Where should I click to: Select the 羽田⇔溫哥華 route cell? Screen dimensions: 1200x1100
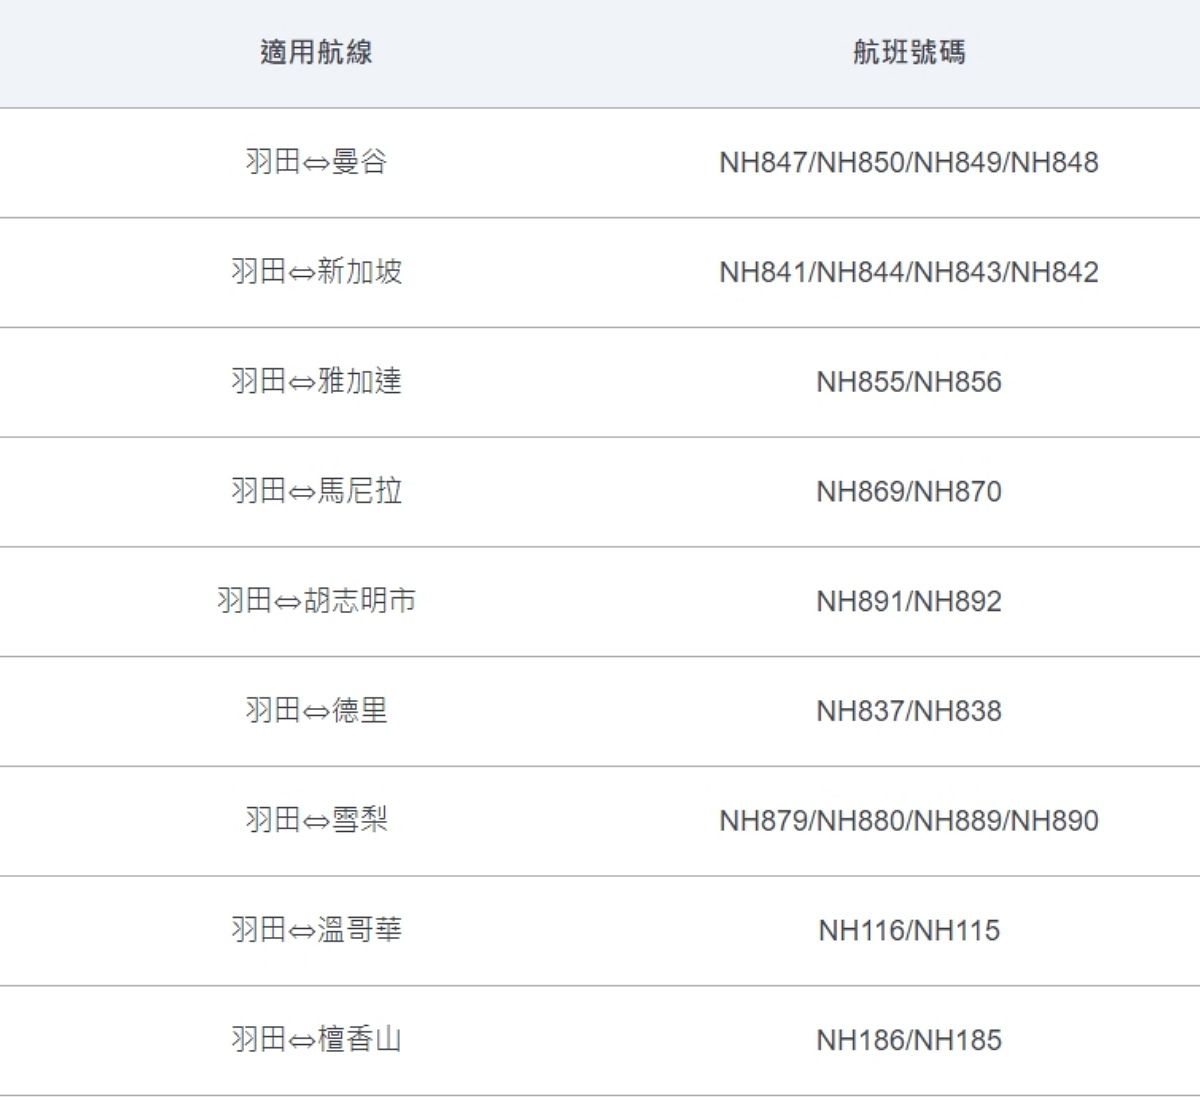[316, 931]
